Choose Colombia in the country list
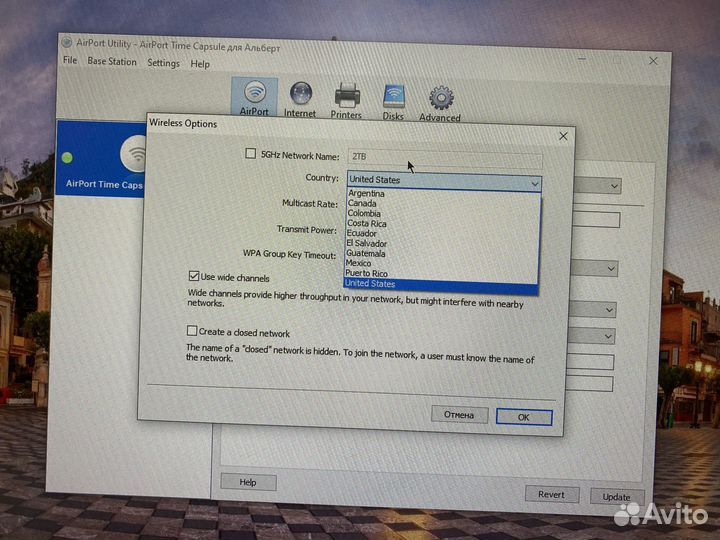 pos(443,214)
